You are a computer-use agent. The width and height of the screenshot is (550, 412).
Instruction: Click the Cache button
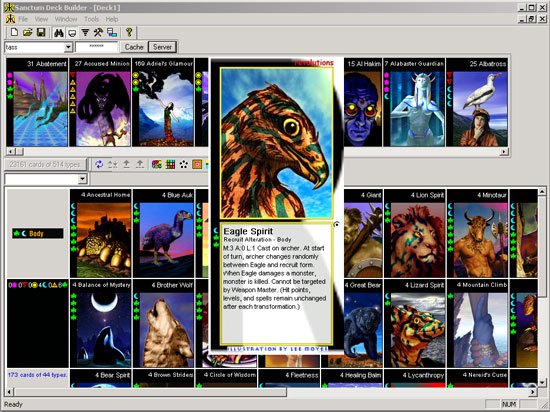pos(134,47)
